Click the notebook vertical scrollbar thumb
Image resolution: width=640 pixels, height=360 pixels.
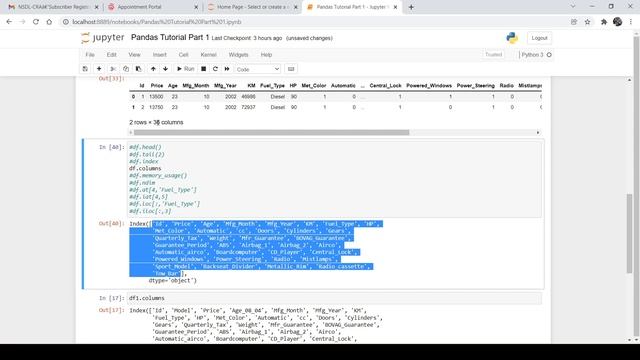[630, 233]
